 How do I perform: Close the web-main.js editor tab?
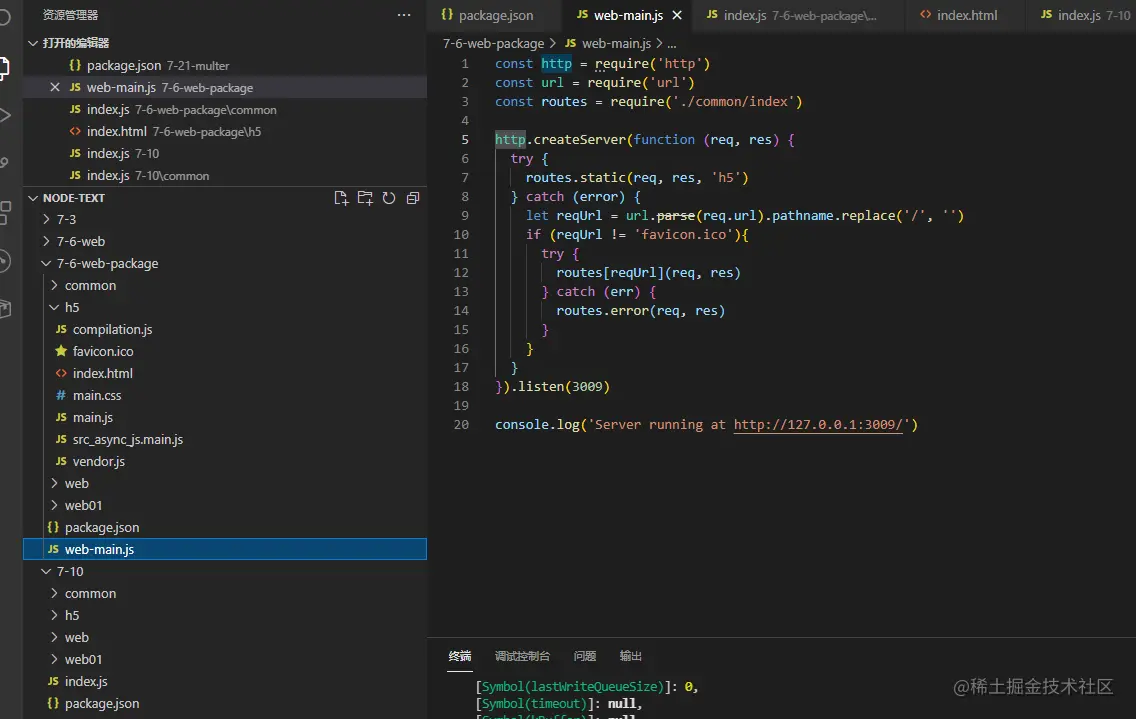point(677,15)
